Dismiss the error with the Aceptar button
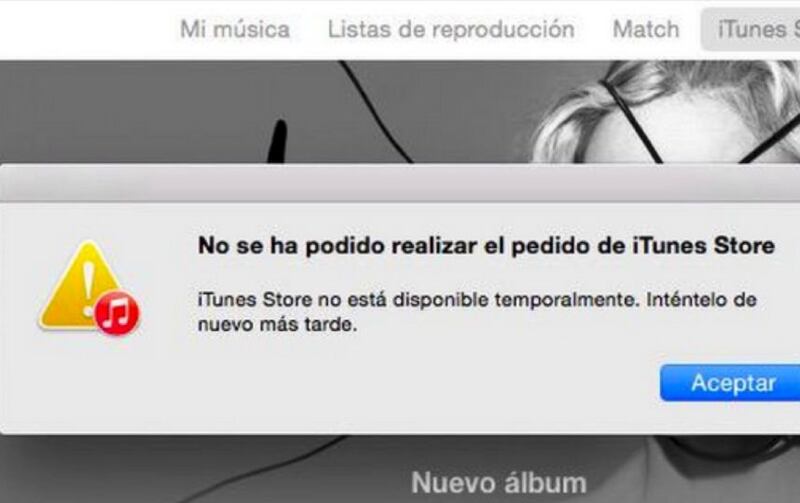 click(x=732, y=383)
